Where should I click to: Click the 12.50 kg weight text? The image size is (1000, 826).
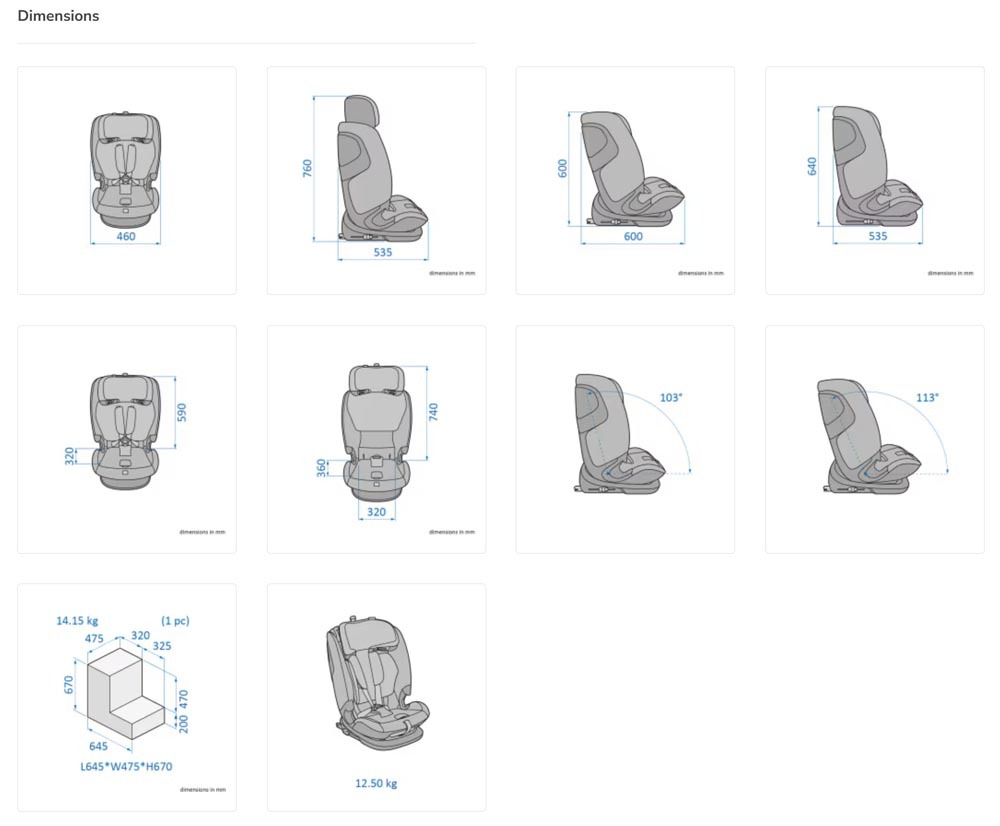tap(376, 783)
